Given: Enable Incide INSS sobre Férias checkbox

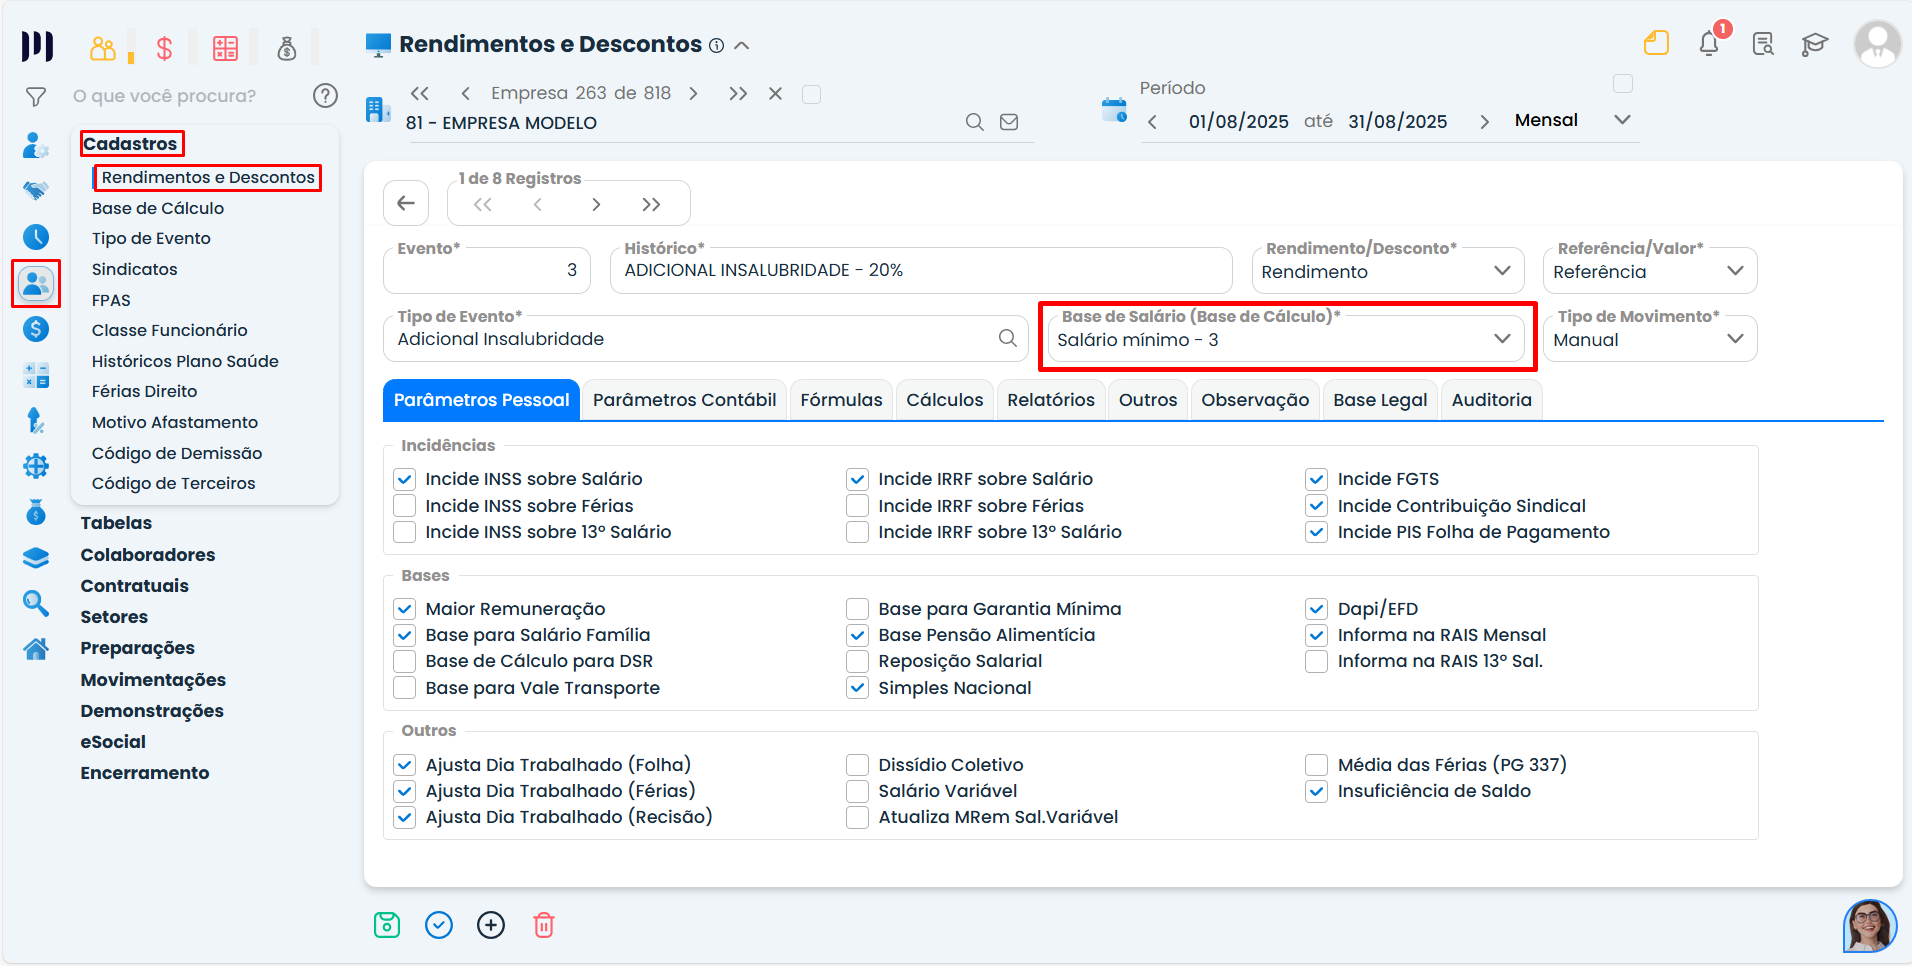Looking at the screenshot, I should click(x=405, y=506).
